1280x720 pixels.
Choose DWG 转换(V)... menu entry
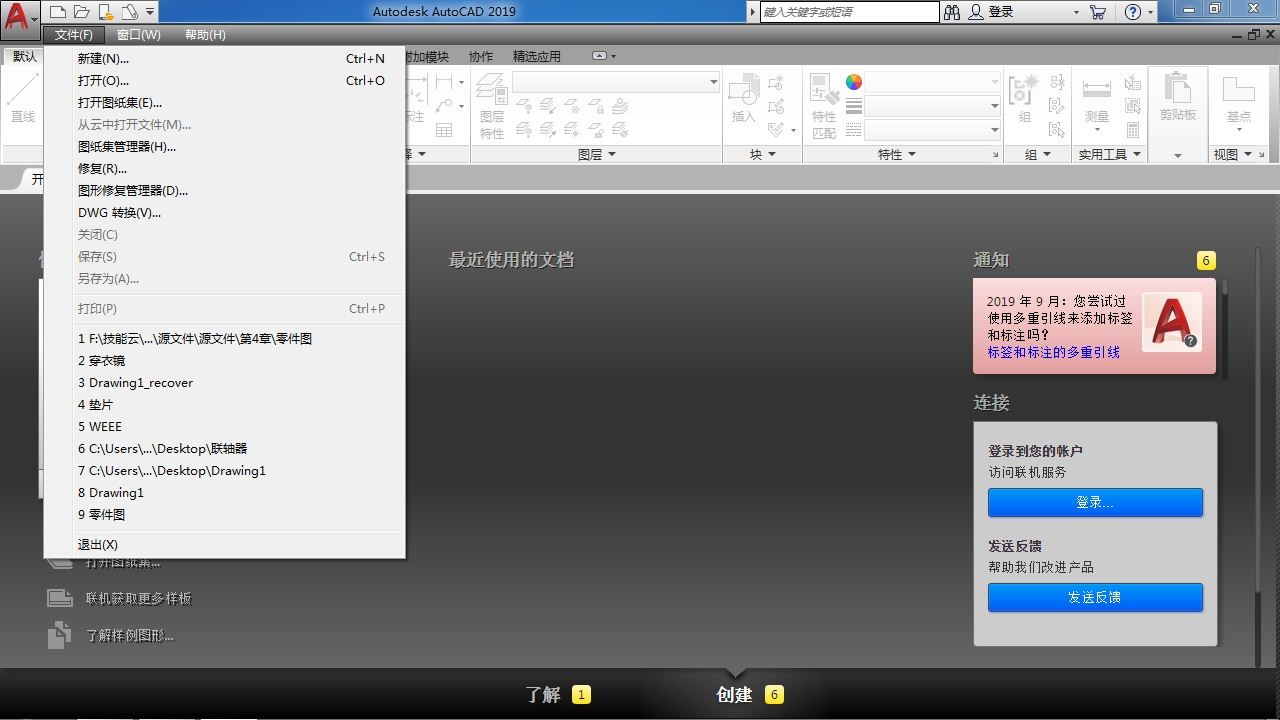pos(224,213)
